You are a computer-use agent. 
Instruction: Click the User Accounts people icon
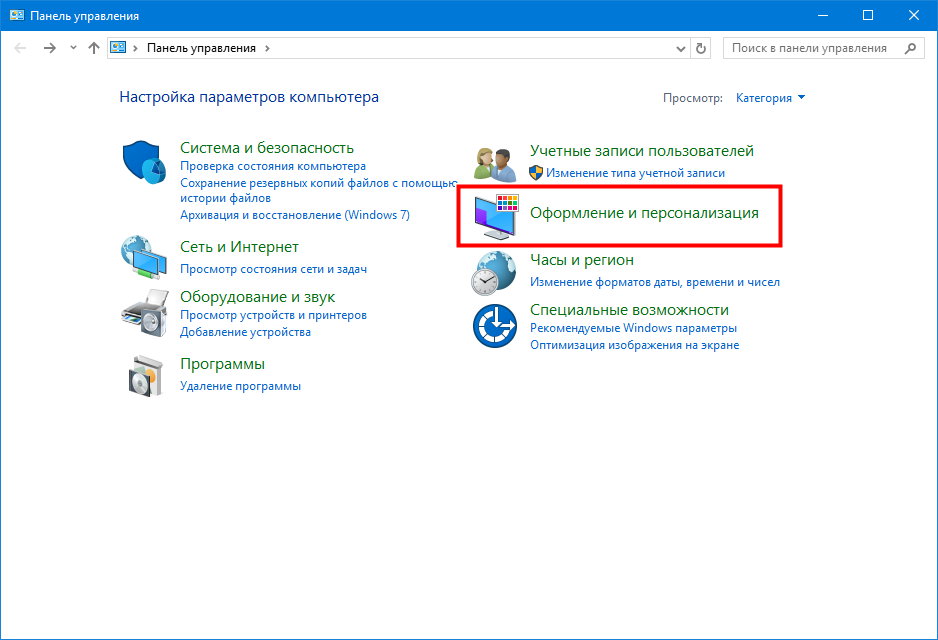click(495, 165)
